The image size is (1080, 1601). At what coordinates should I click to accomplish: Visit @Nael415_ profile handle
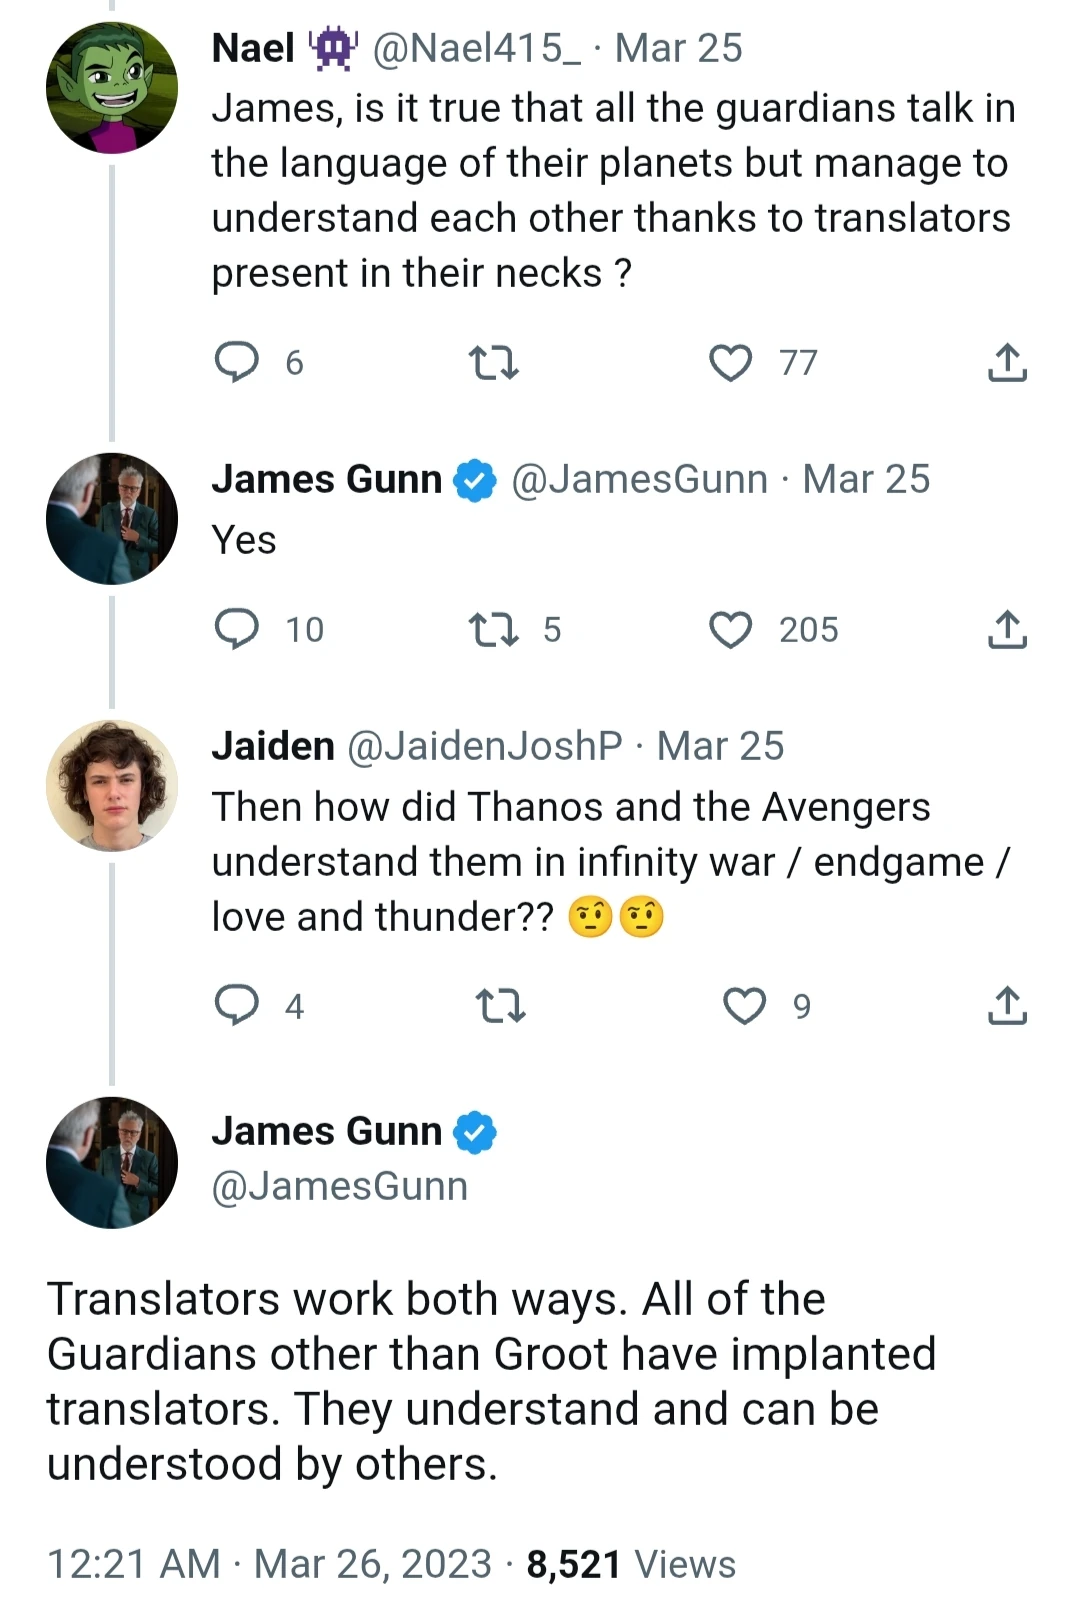click(476, 48)
